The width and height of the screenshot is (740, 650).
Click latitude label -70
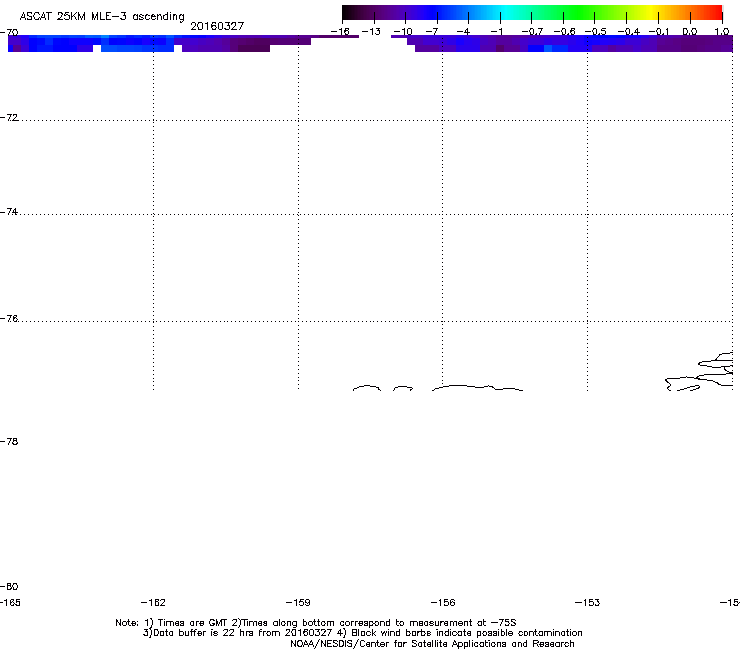[9, 32]
